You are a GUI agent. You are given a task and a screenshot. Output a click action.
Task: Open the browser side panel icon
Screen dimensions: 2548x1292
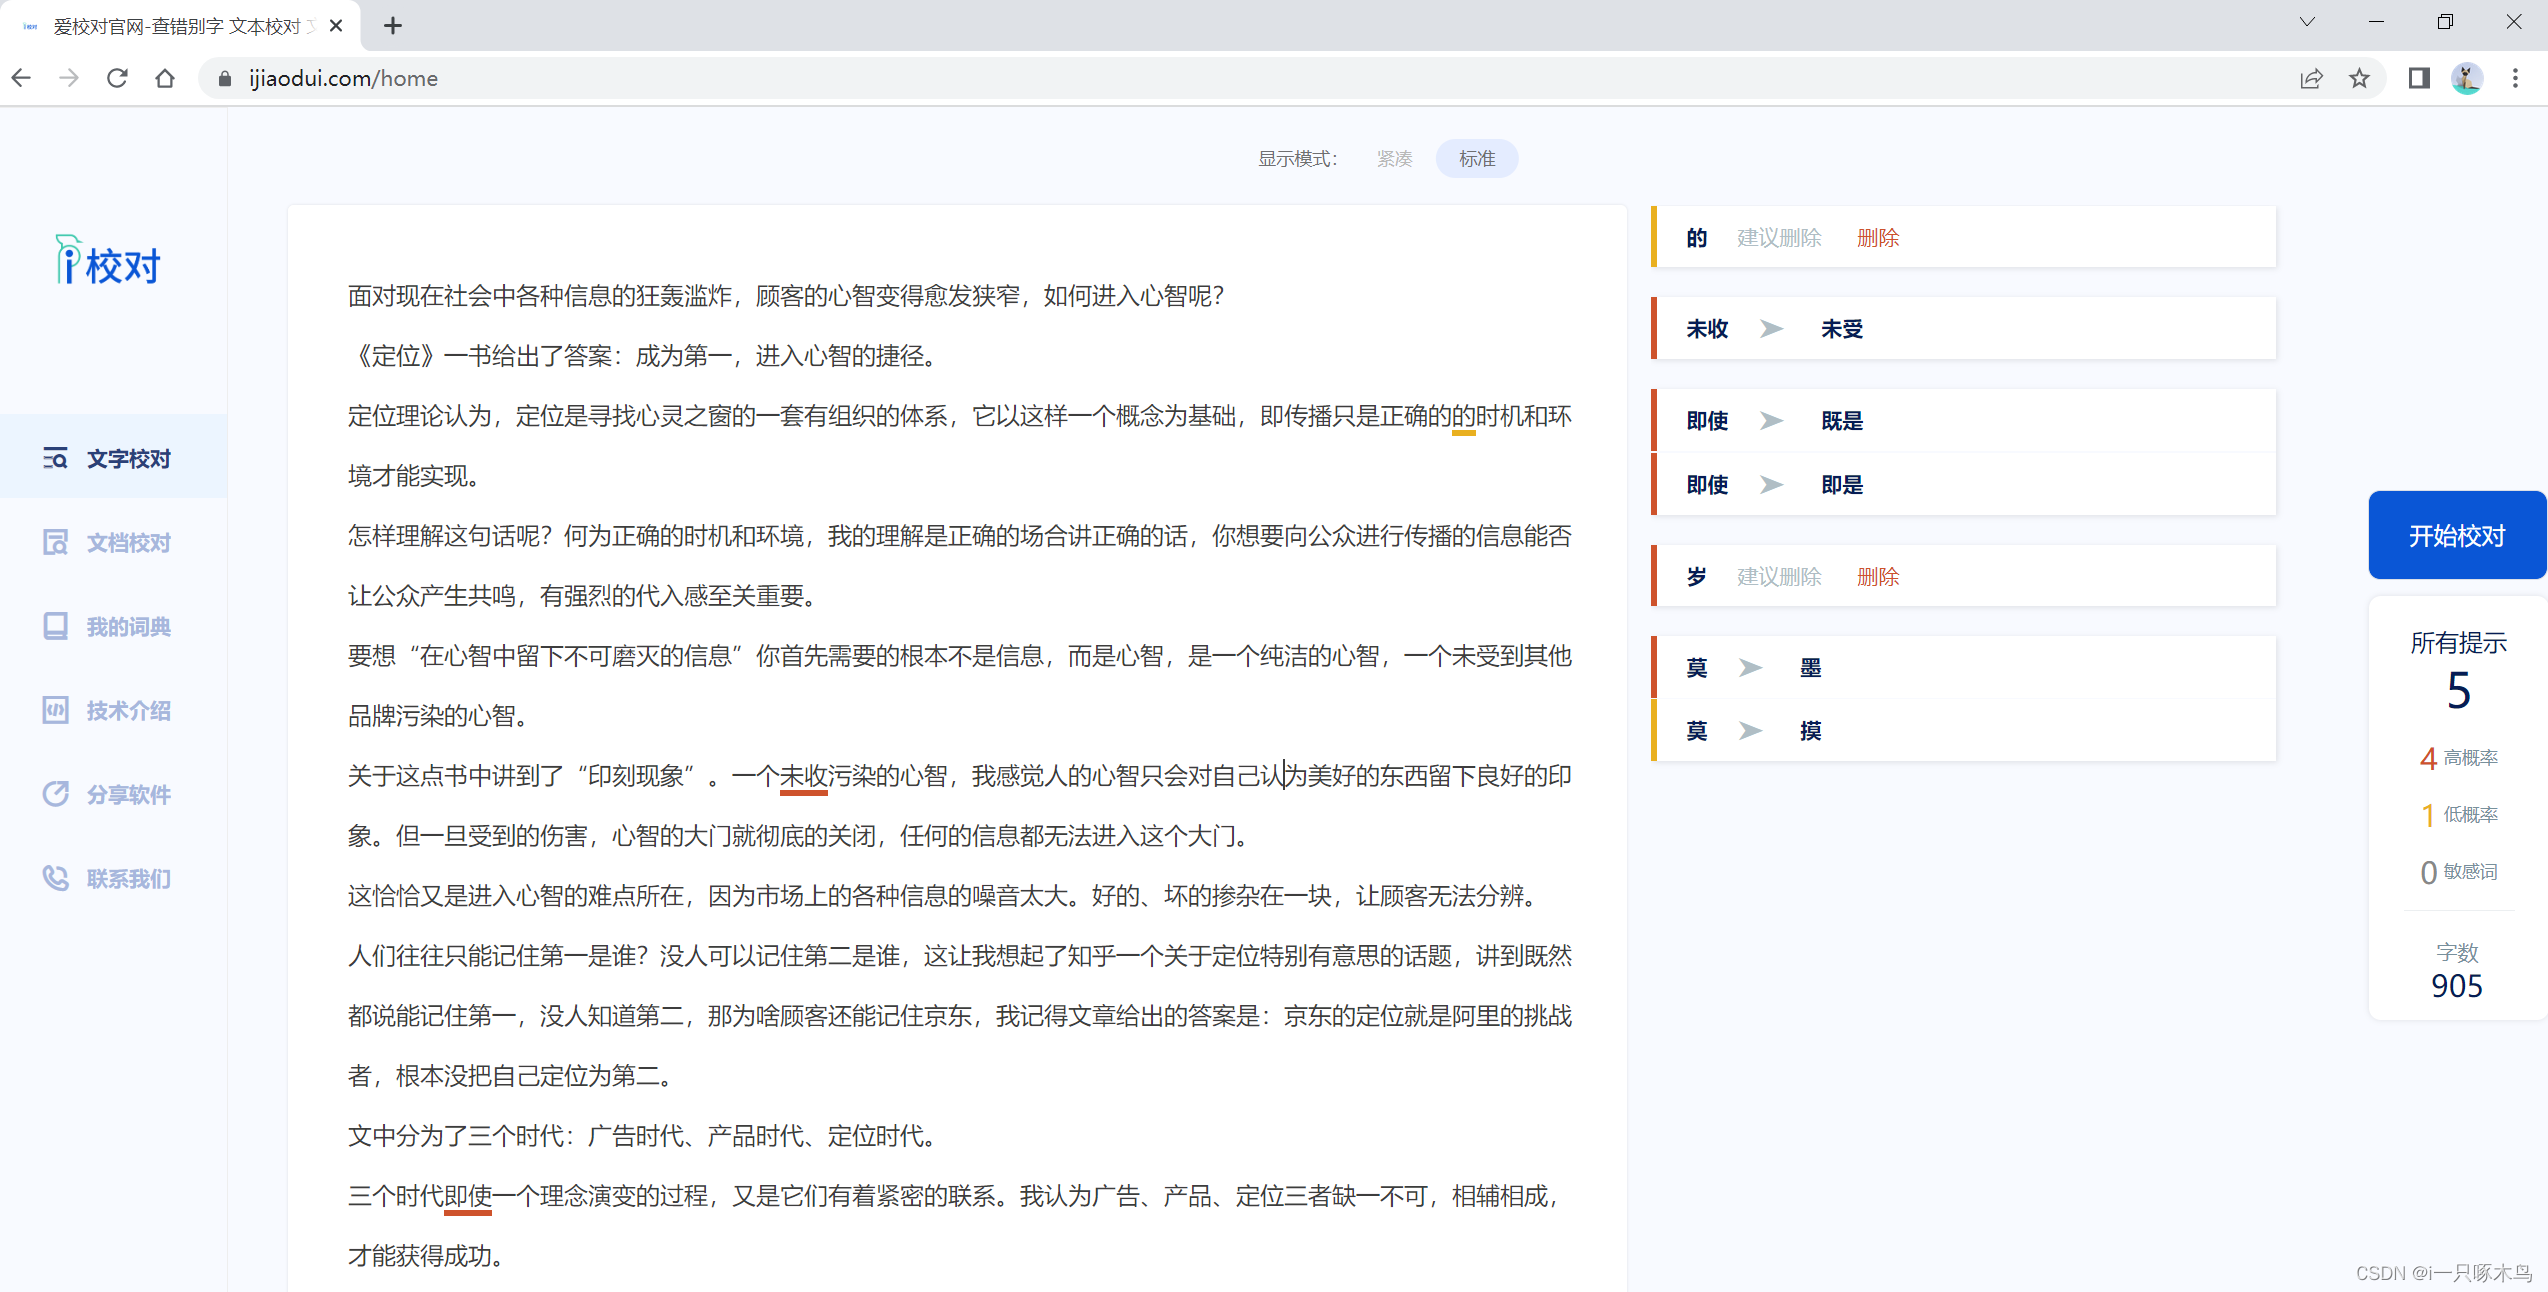tap(2418, 79)
